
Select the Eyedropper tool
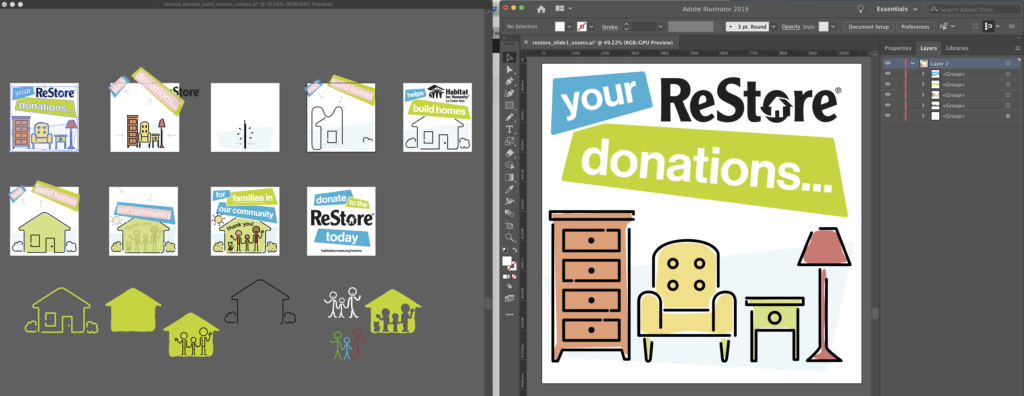coord(510,189)
